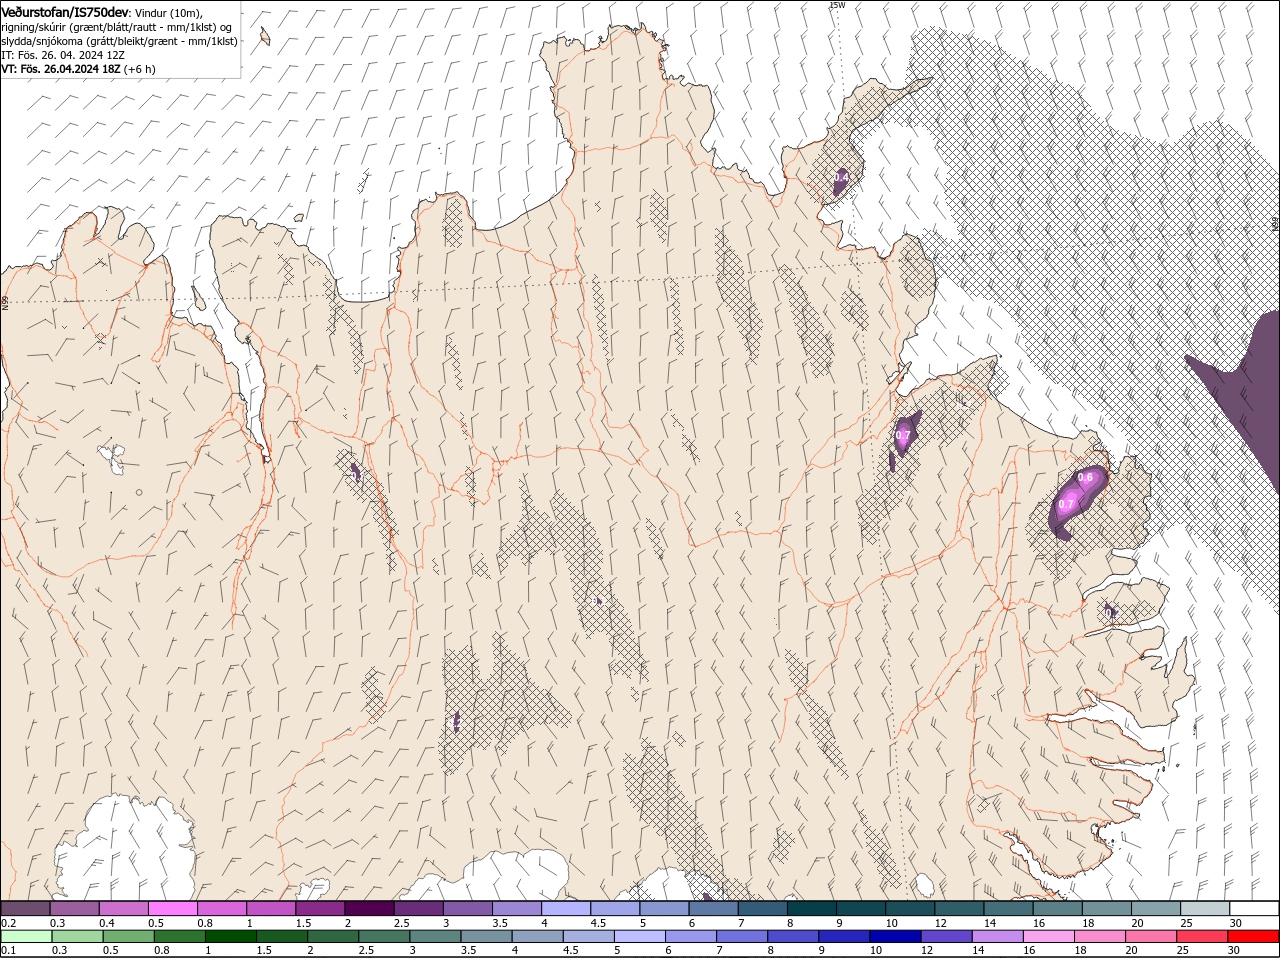Screen dimensions: 1280x958
Task: Click the 0.1 label of the lower legend
Action: [8, 951]
